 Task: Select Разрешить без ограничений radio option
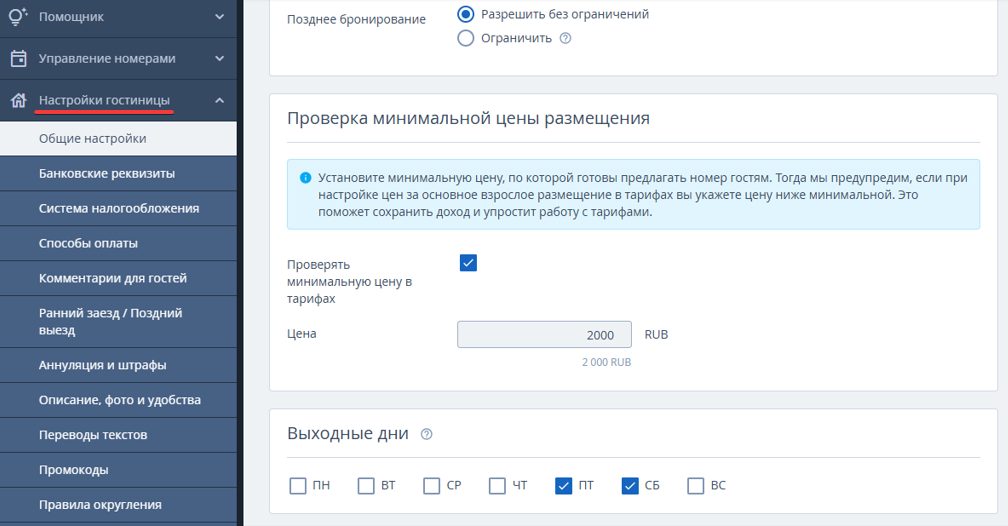pyautogui.click(x=465, y=14)
